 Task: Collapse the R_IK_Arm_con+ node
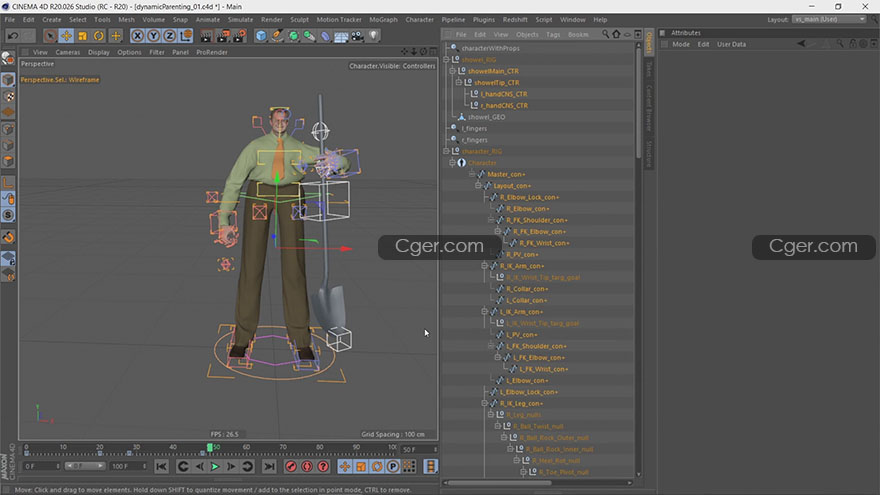tap(484, 265)
